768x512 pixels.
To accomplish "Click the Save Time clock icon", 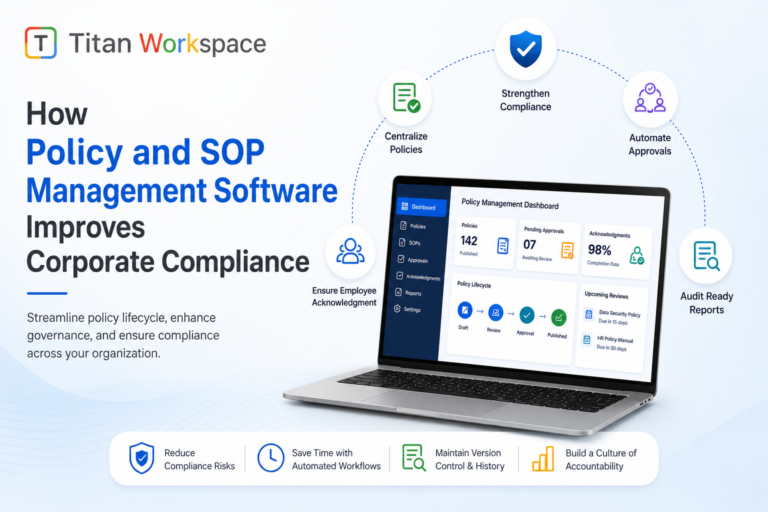I will coord(270,458).
